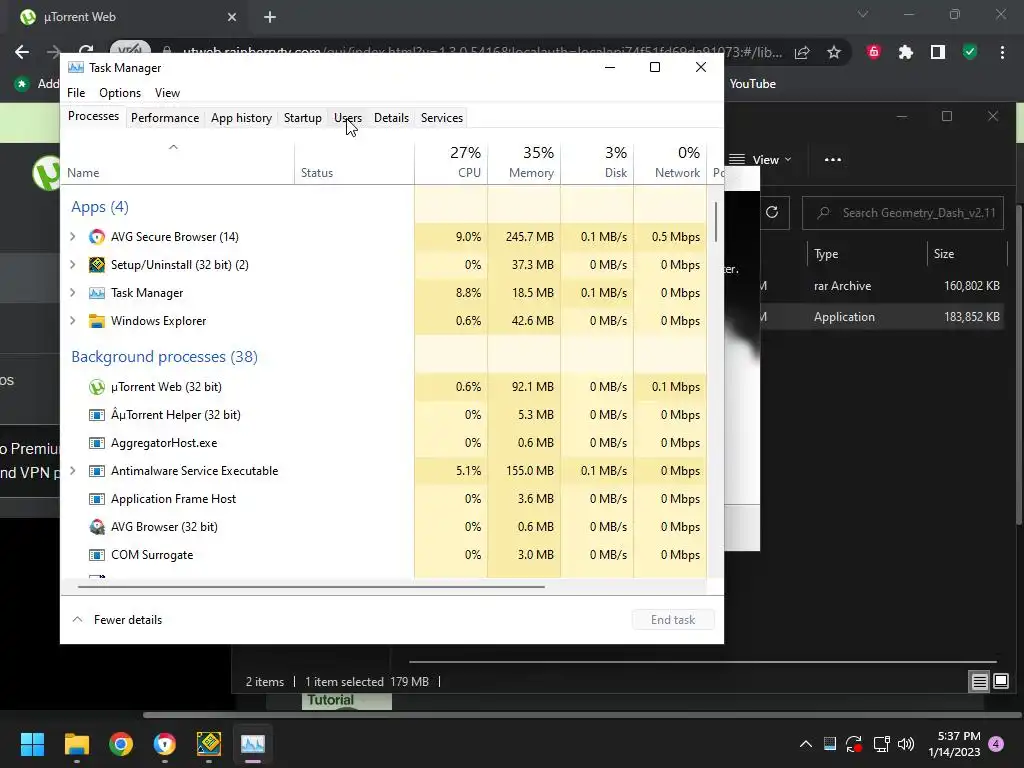Click the Task Manager taskbar icon
The image size is (1024, 768).
pyautogui.click(x=253, y=744)
